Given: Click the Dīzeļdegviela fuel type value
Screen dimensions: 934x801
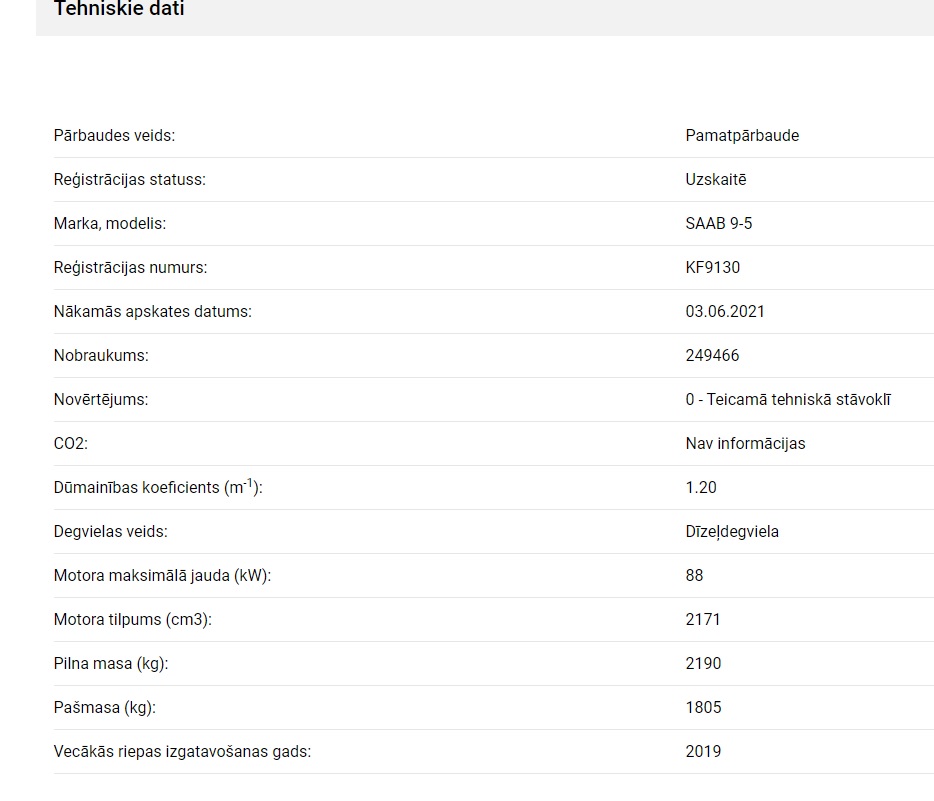Looking at the screenshot, I should pyautogui.click(x=732, y=532).
